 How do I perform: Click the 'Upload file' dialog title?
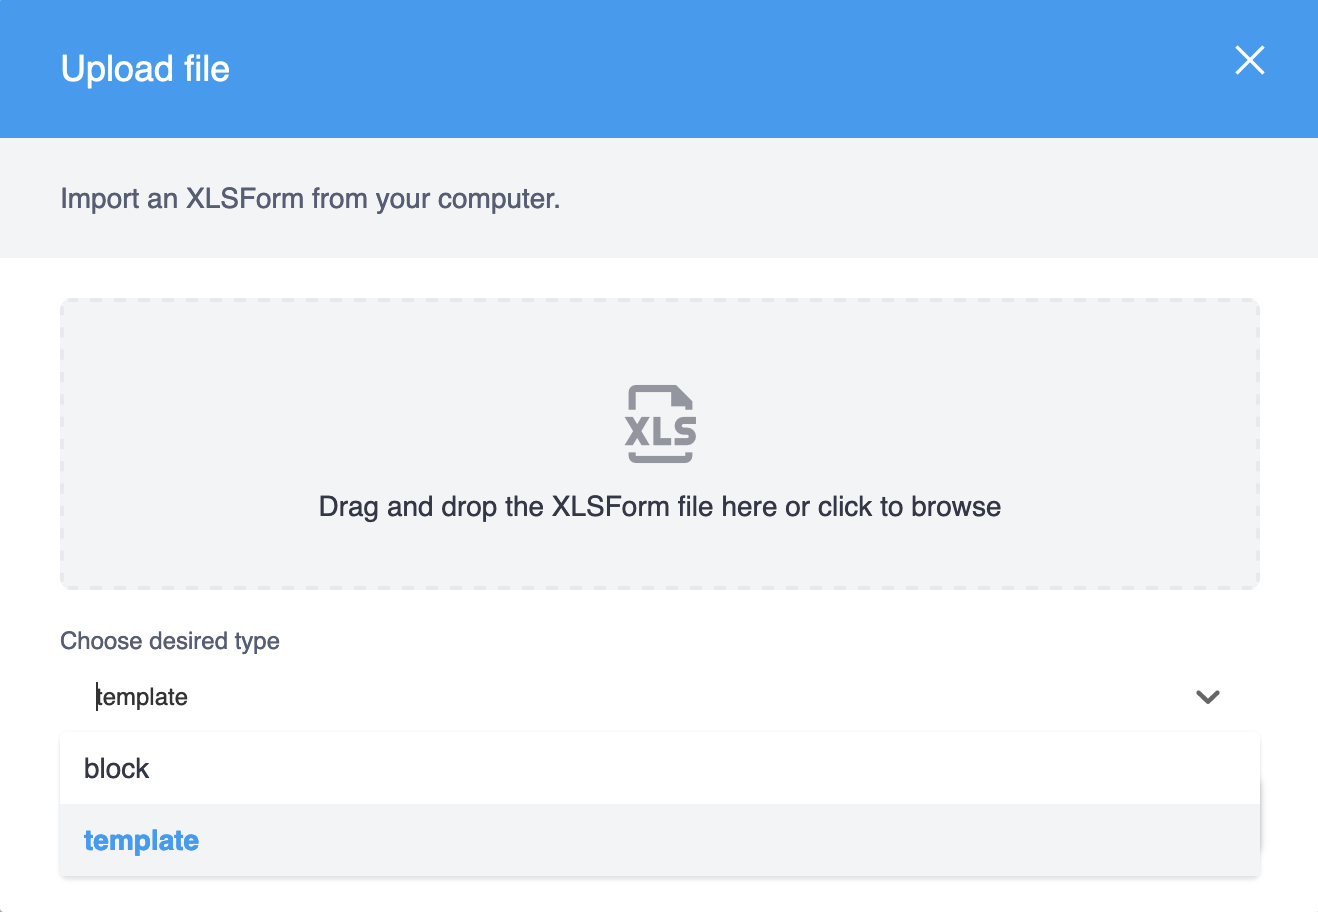pyautogui.click(x=145, y=69)
